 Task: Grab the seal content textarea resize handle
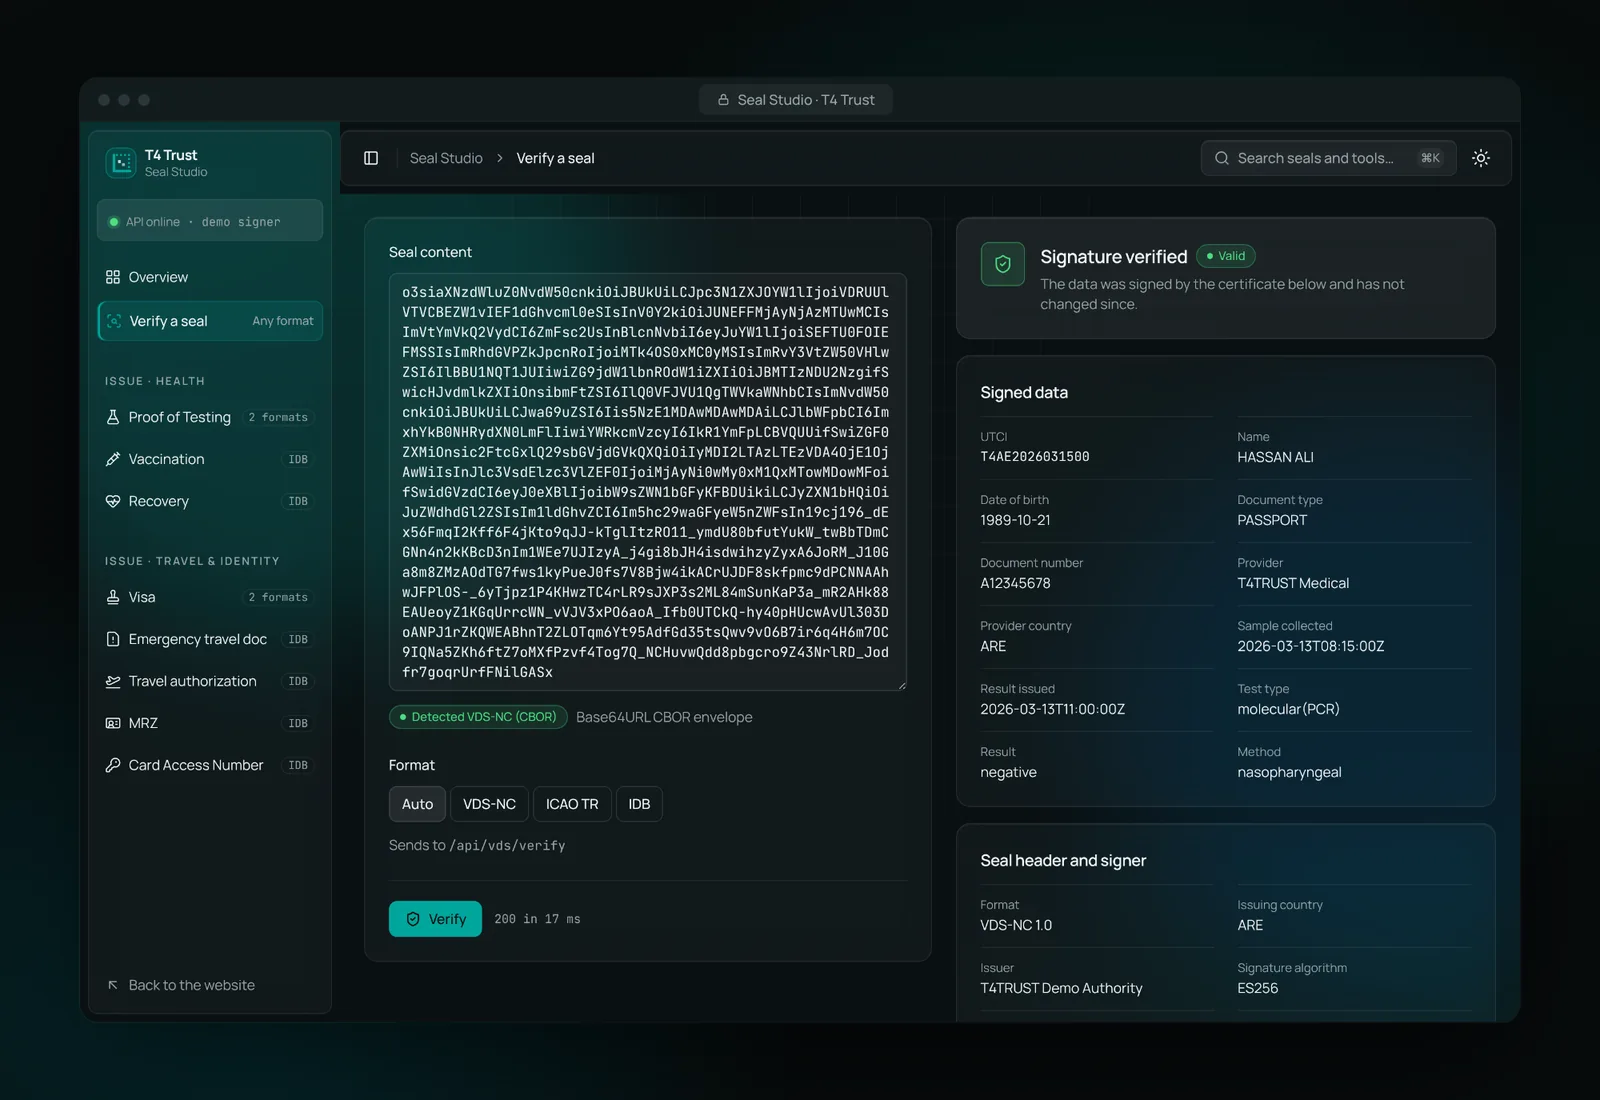tap(901, 685)
